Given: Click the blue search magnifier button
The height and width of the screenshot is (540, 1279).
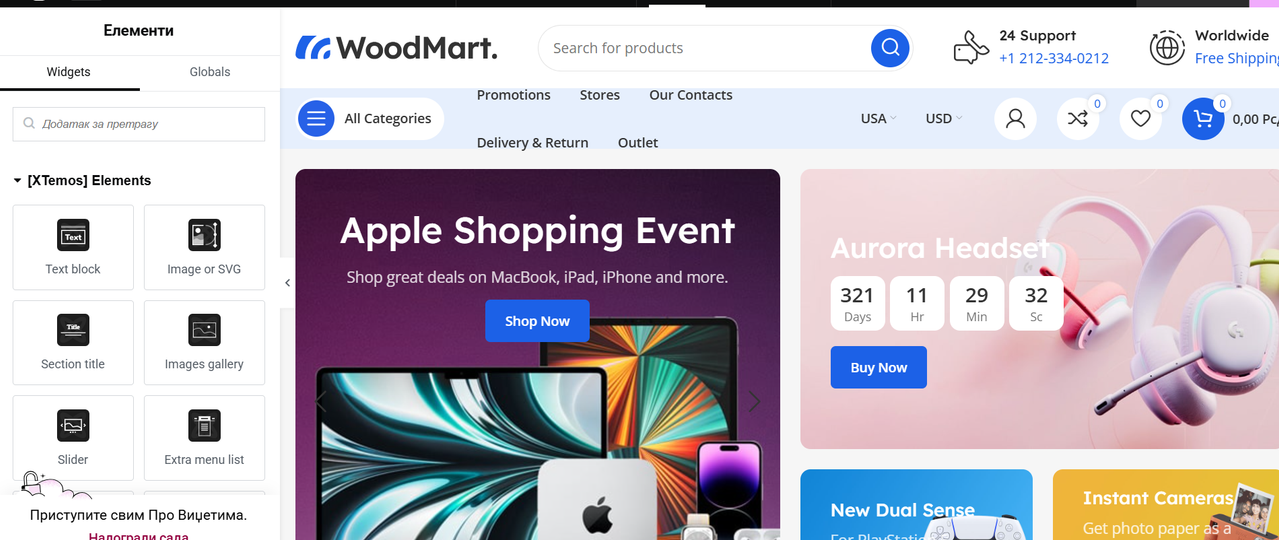Looking at the screenshot, I should point(890,47).
